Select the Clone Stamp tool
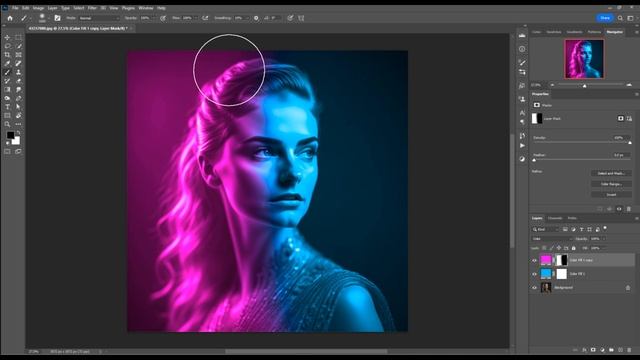Viewport: 640px width, 360px height. [x=18, y=72]
